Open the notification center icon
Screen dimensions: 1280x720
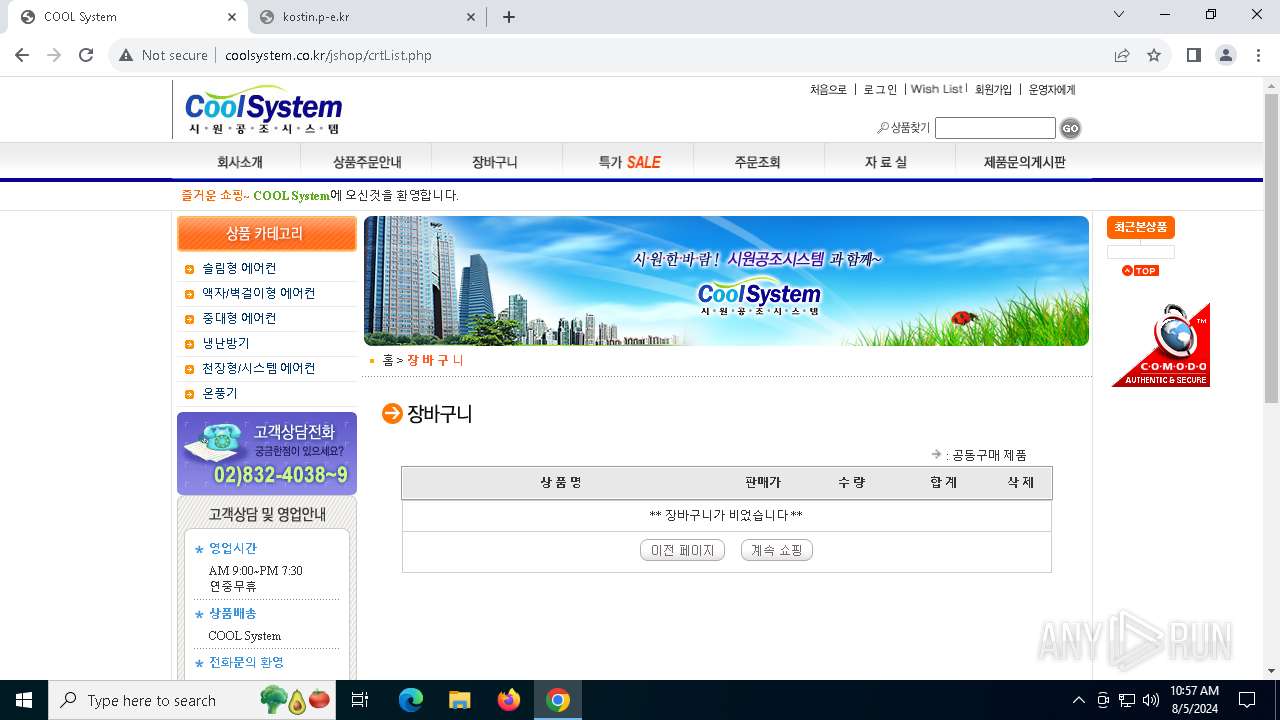pos(1247,700)
